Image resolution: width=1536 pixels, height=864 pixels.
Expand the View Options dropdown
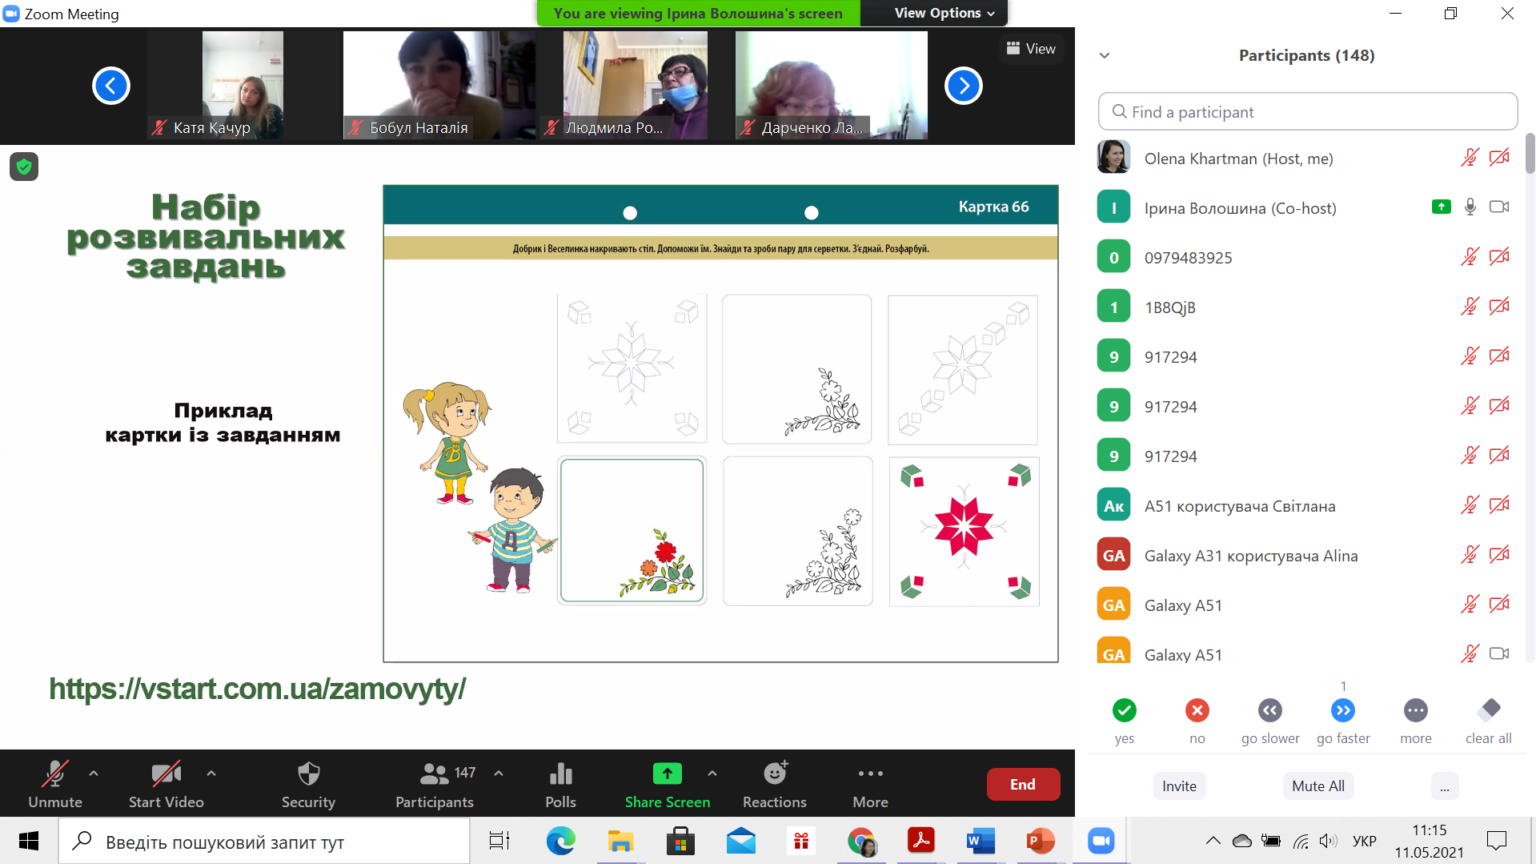(x=944, y=13)
